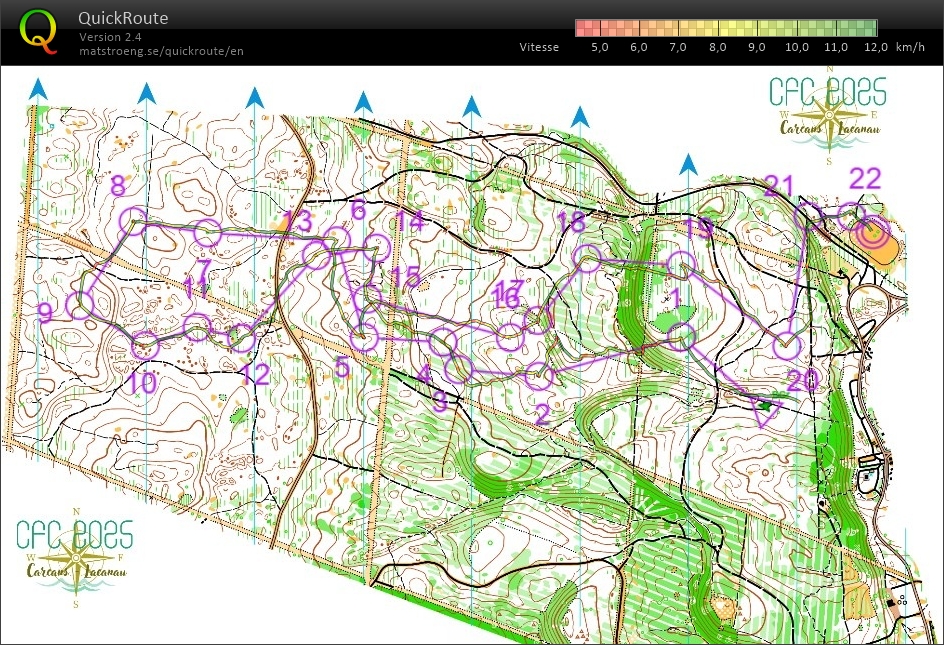Click the finish double circle near 22
This screenshot has height=645, width=944.
pos(872,232)
